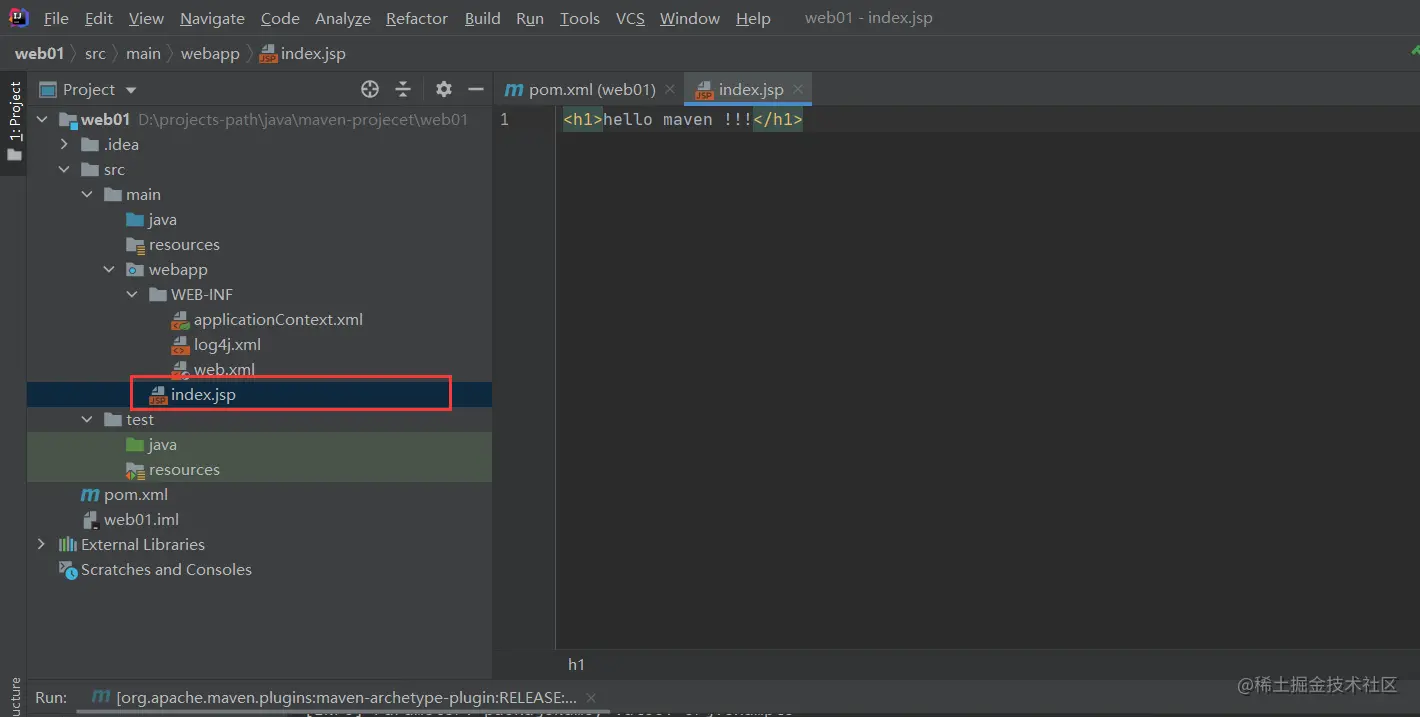Click the IntelliJ IDEA logo icon
This screenshot has width=1420, height=717.
[x=19, y=18]
